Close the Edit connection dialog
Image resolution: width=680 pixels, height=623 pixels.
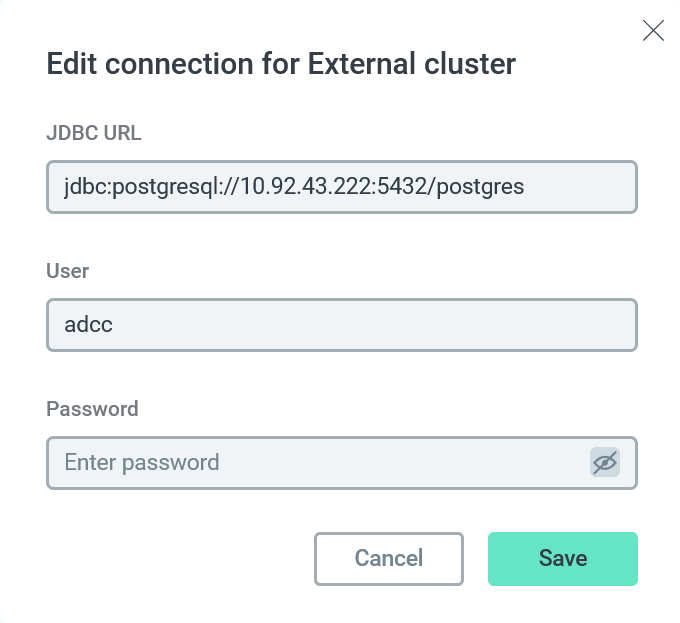pos(653,31)
